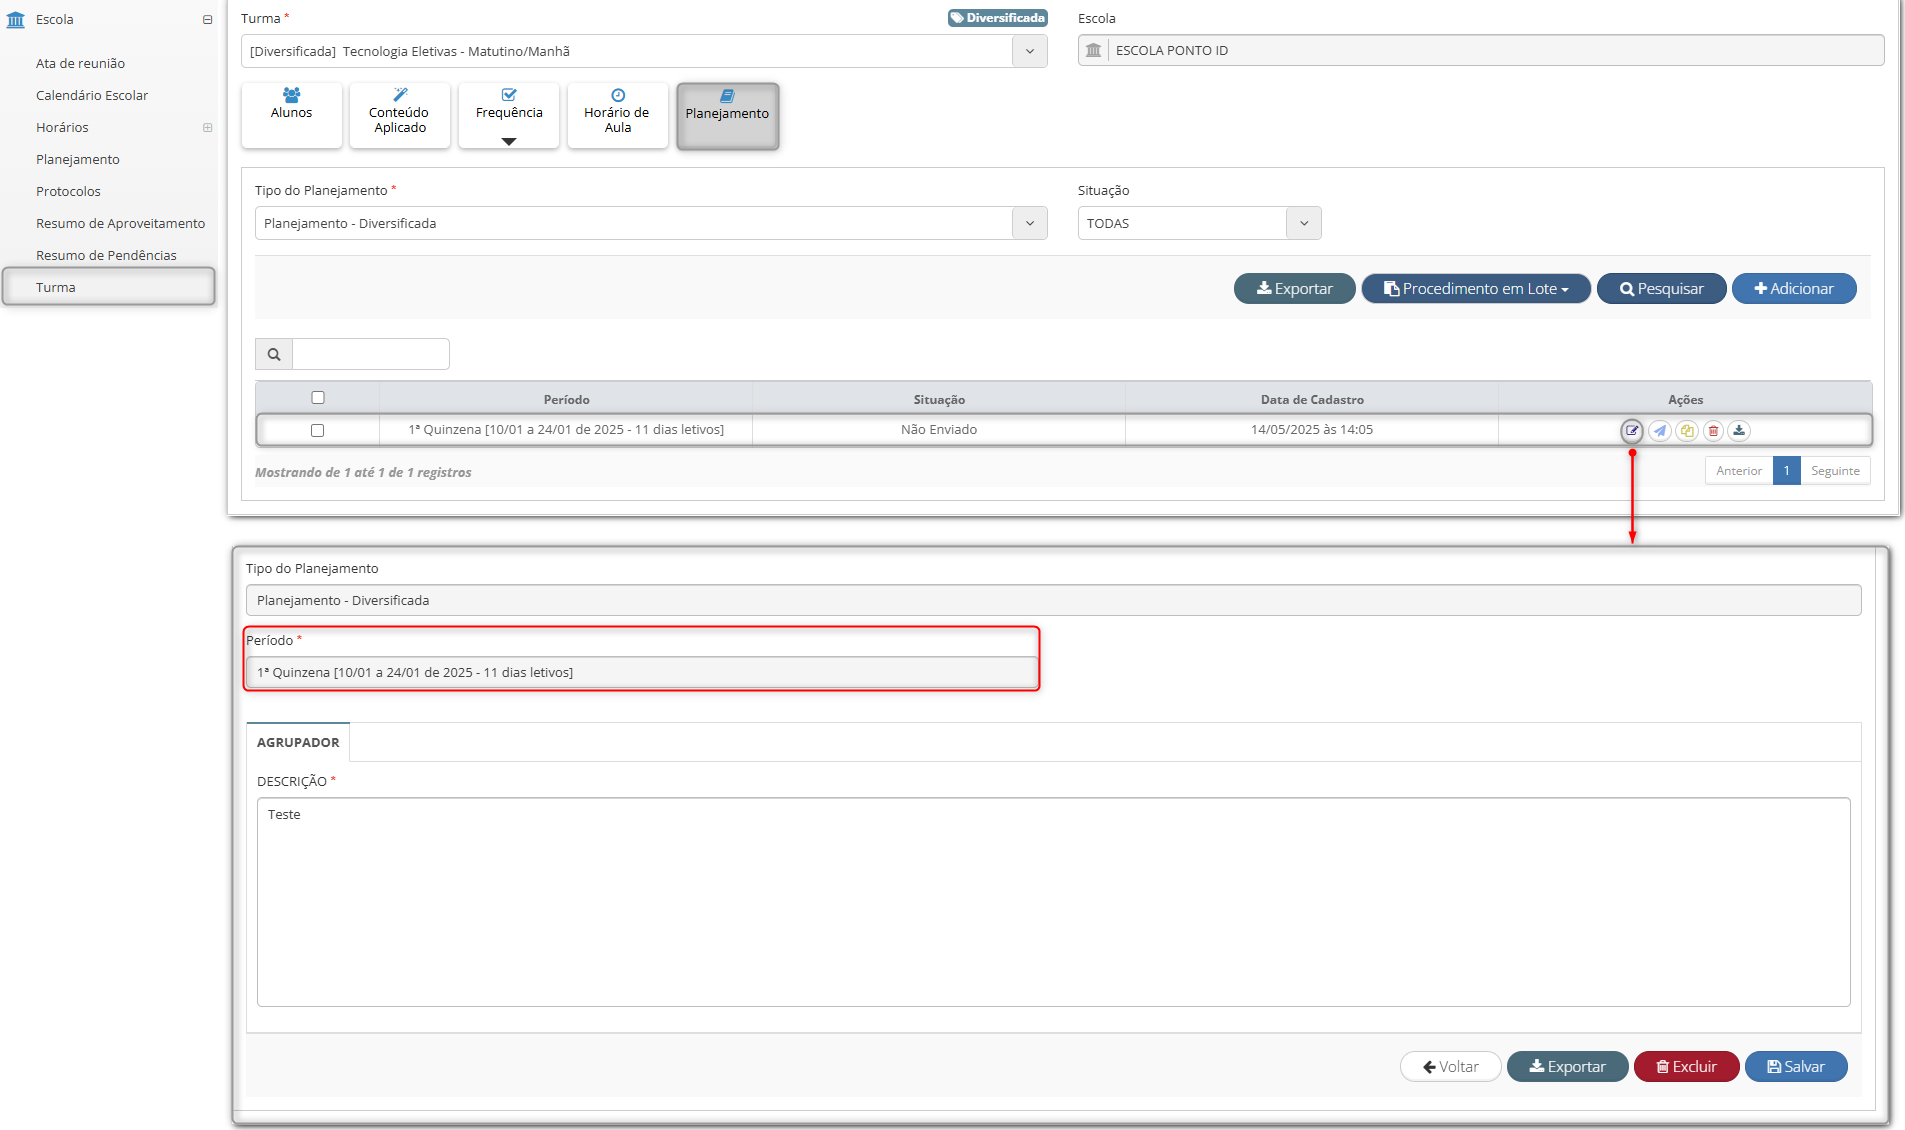Viewport: 1905px width, 1130px height.
Task: Open Ata de reunião in sidebar
Action: 80,63
